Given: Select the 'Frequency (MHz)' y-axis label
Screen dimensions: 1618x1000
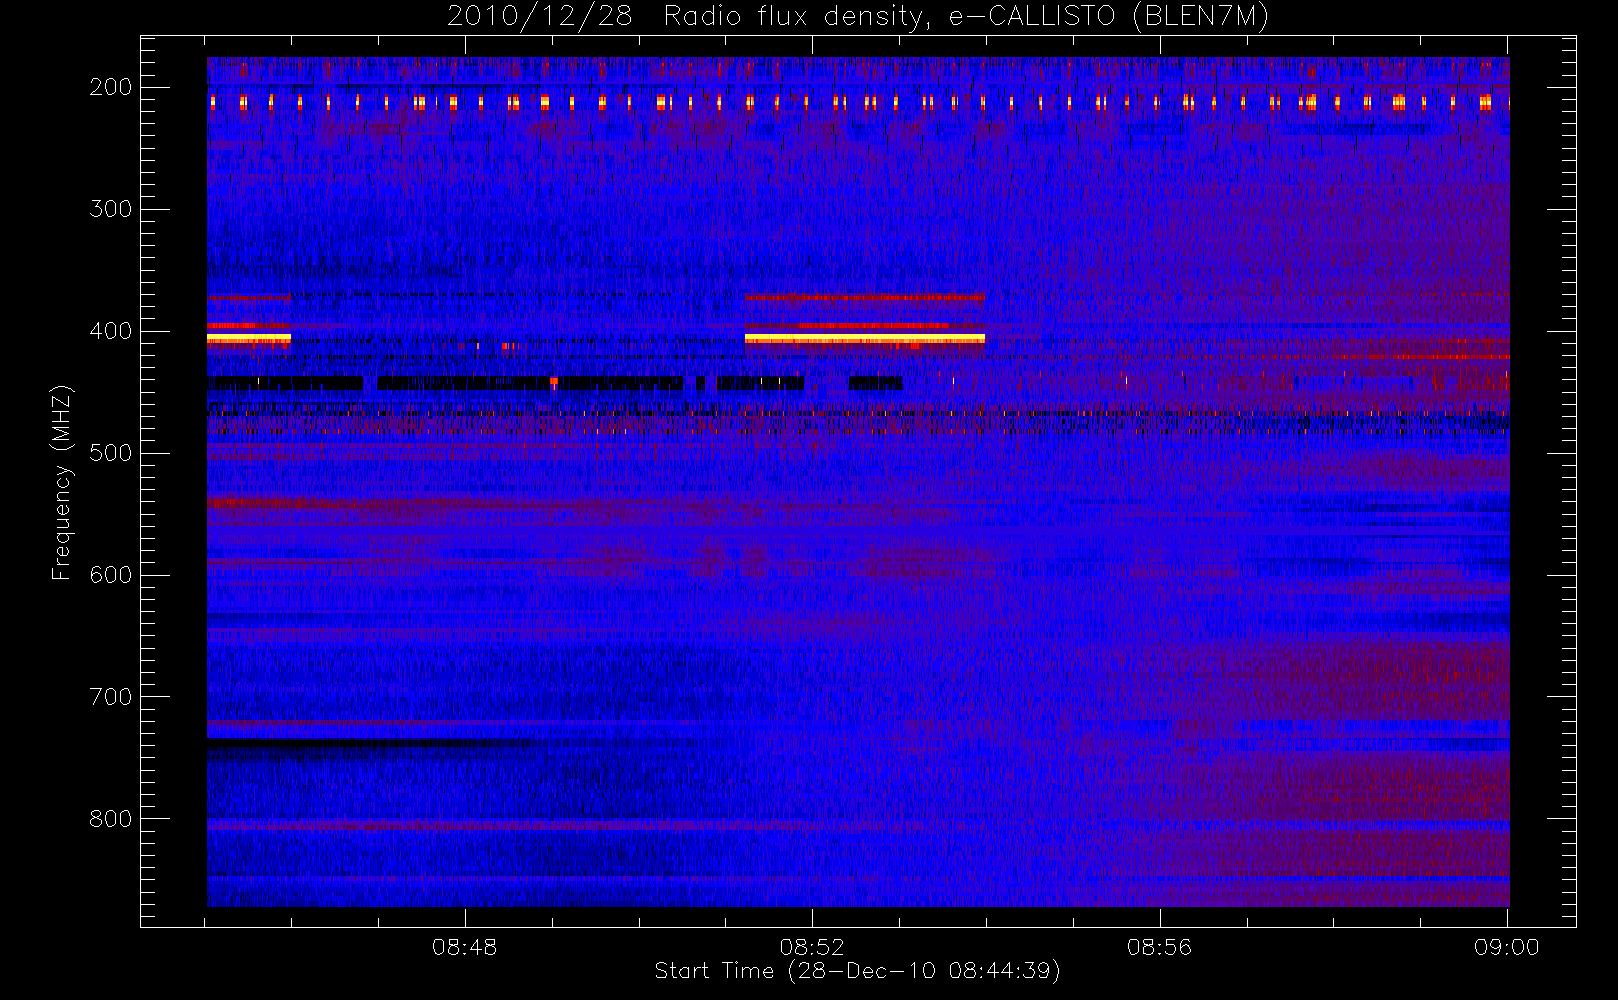Looking at the screenshot, I should click(62, 483).
